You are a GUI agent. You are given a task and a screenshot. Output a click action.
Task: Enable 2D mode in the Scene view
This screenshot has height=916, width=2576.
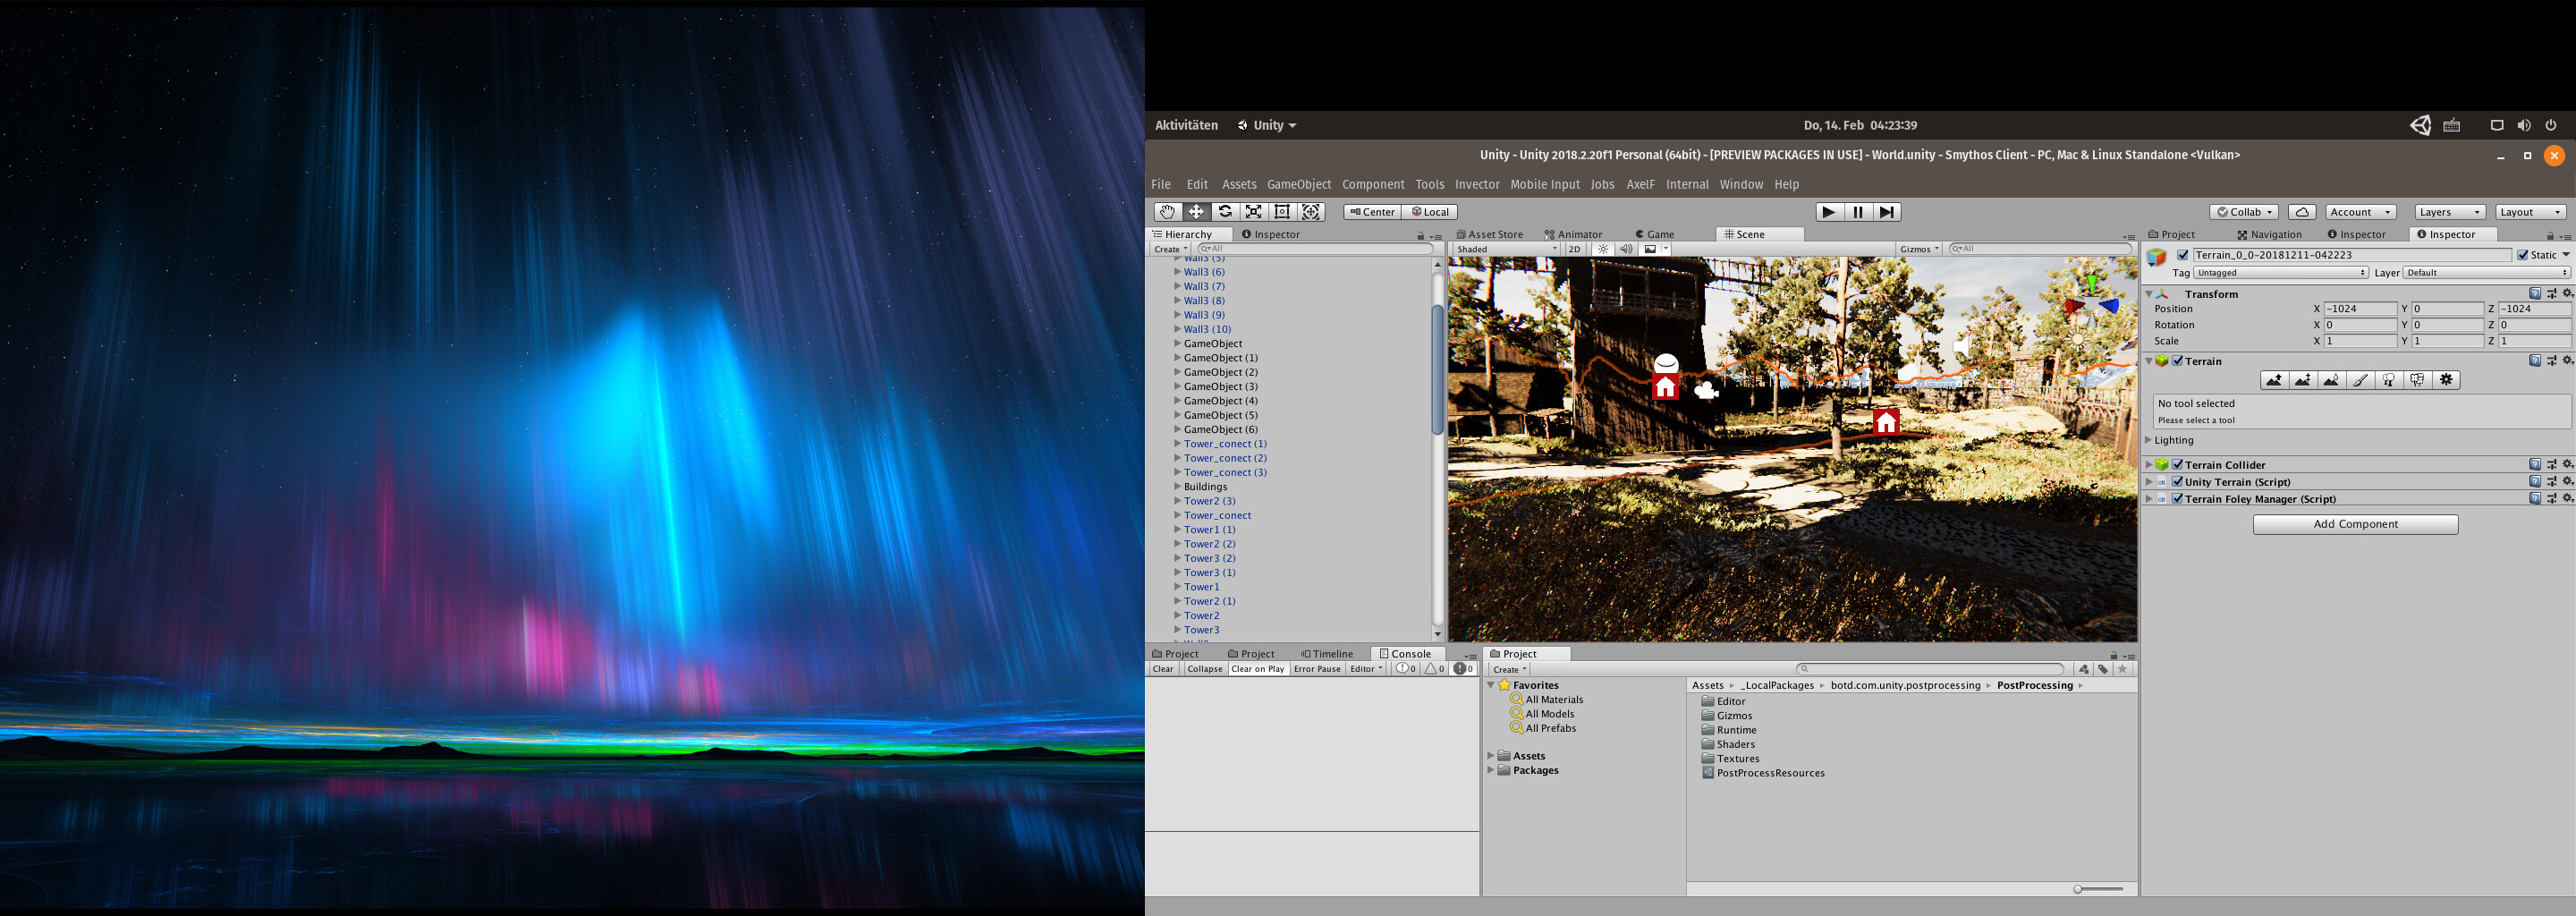click(x=1574, y=248)
